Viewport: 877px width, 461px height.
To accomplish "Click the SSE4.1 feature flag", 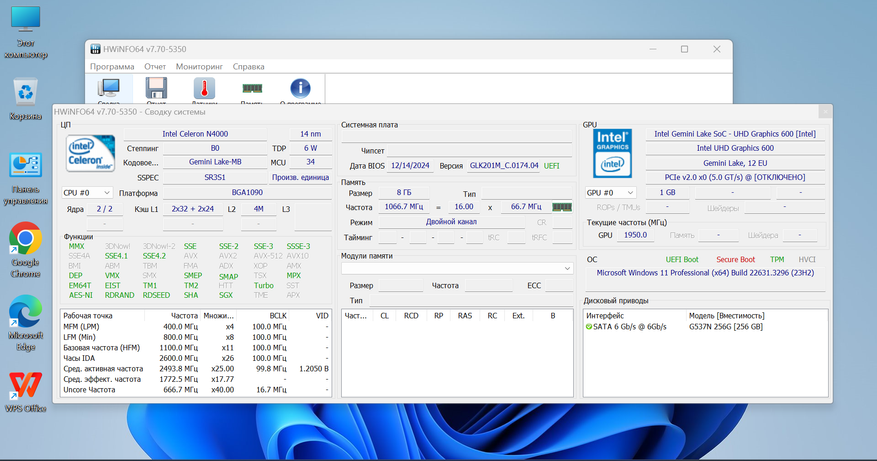I will [116, 256].
